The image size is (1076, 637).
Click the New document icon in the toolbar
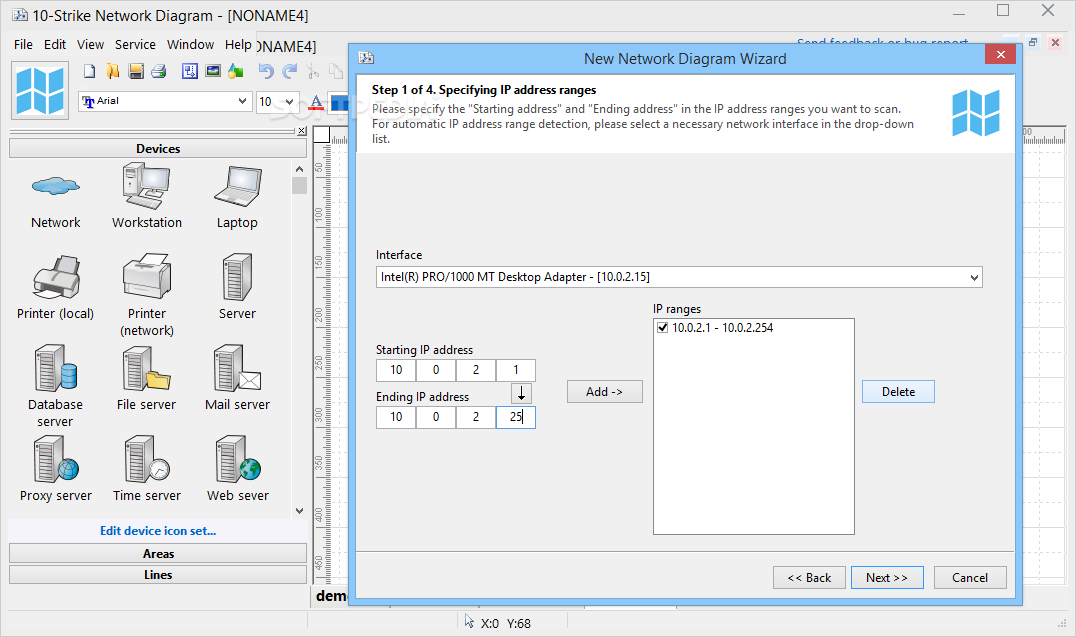(x=89, y=71)
